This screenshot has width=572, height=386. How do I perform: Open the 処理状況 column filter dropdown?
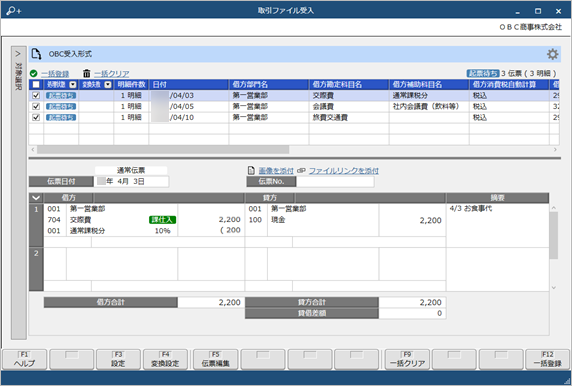pos(73,85)
